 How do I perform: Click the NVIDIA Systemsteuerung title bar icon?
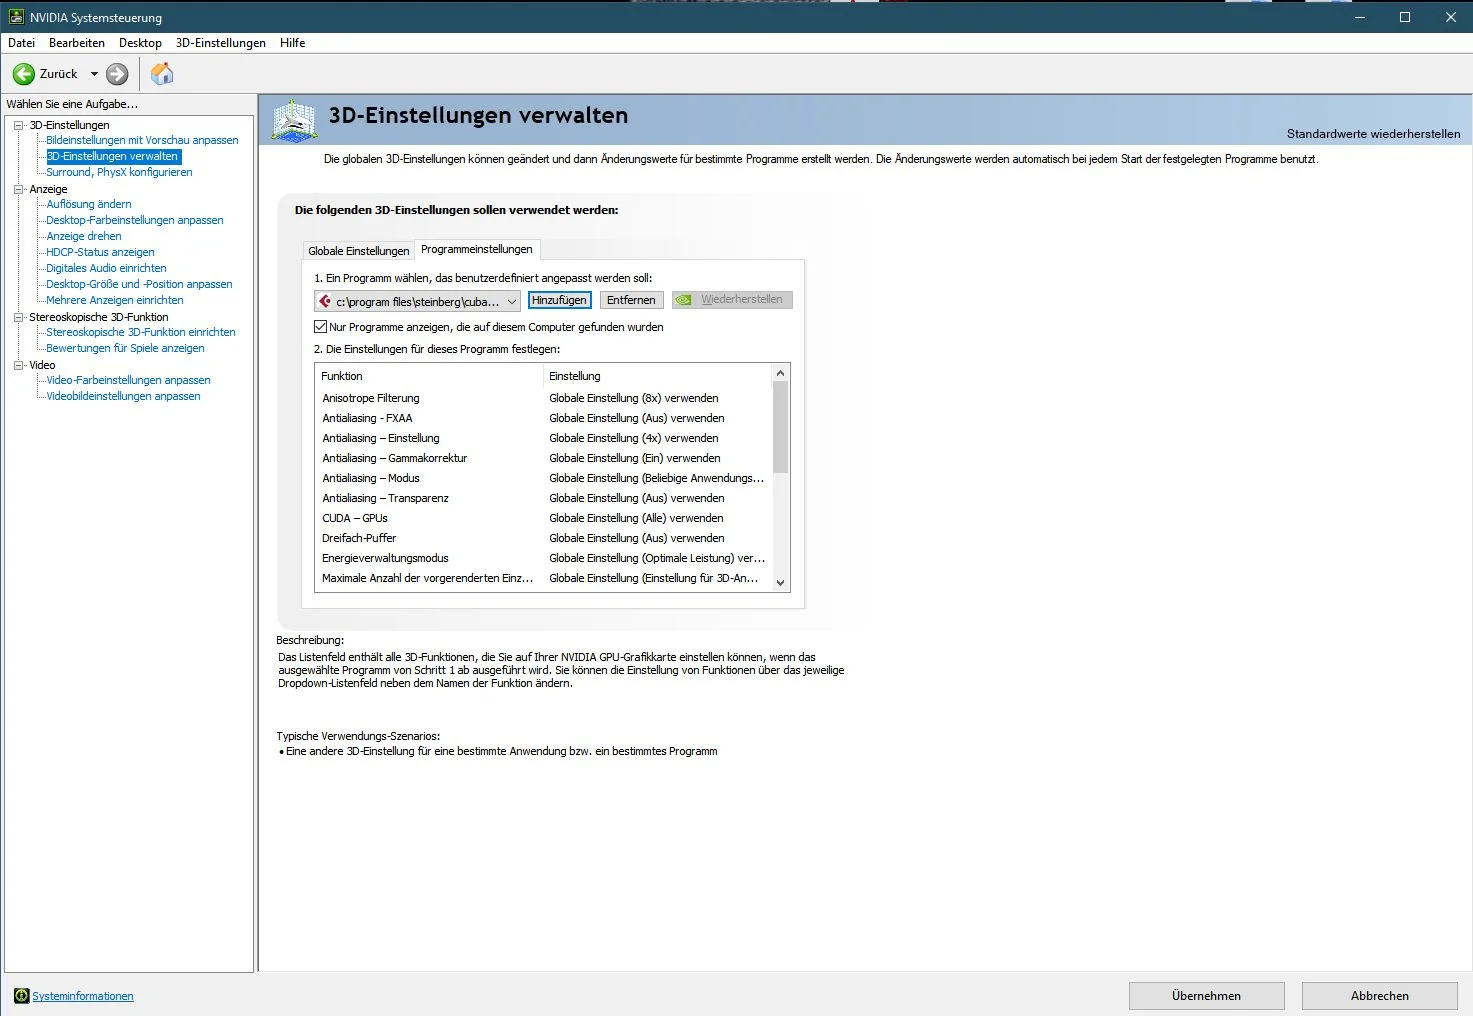(16, 17)
